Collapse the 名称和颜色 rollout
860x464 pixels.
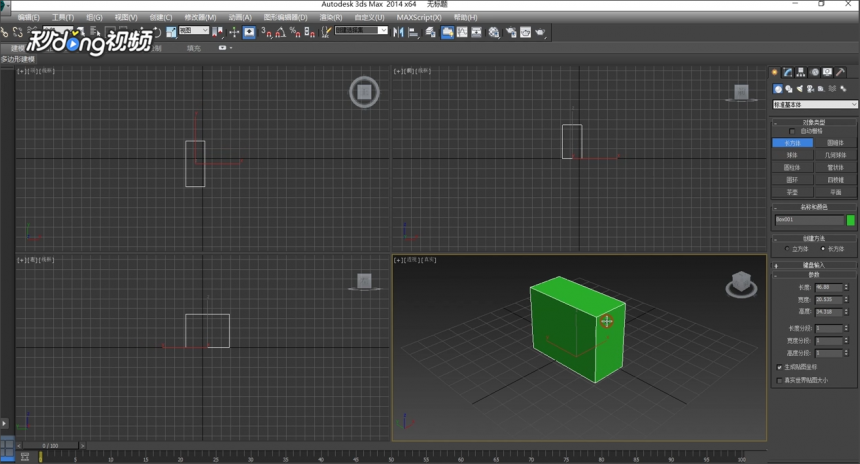point(814,207)
